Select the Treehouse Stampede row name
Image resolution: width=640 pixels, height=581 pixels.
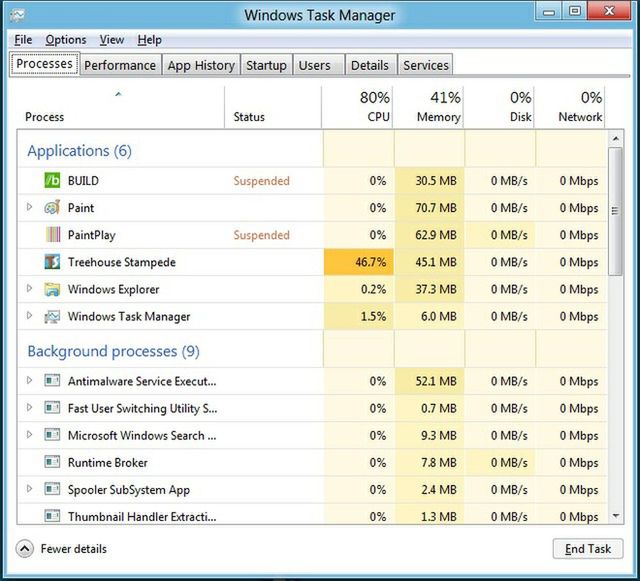122,262
